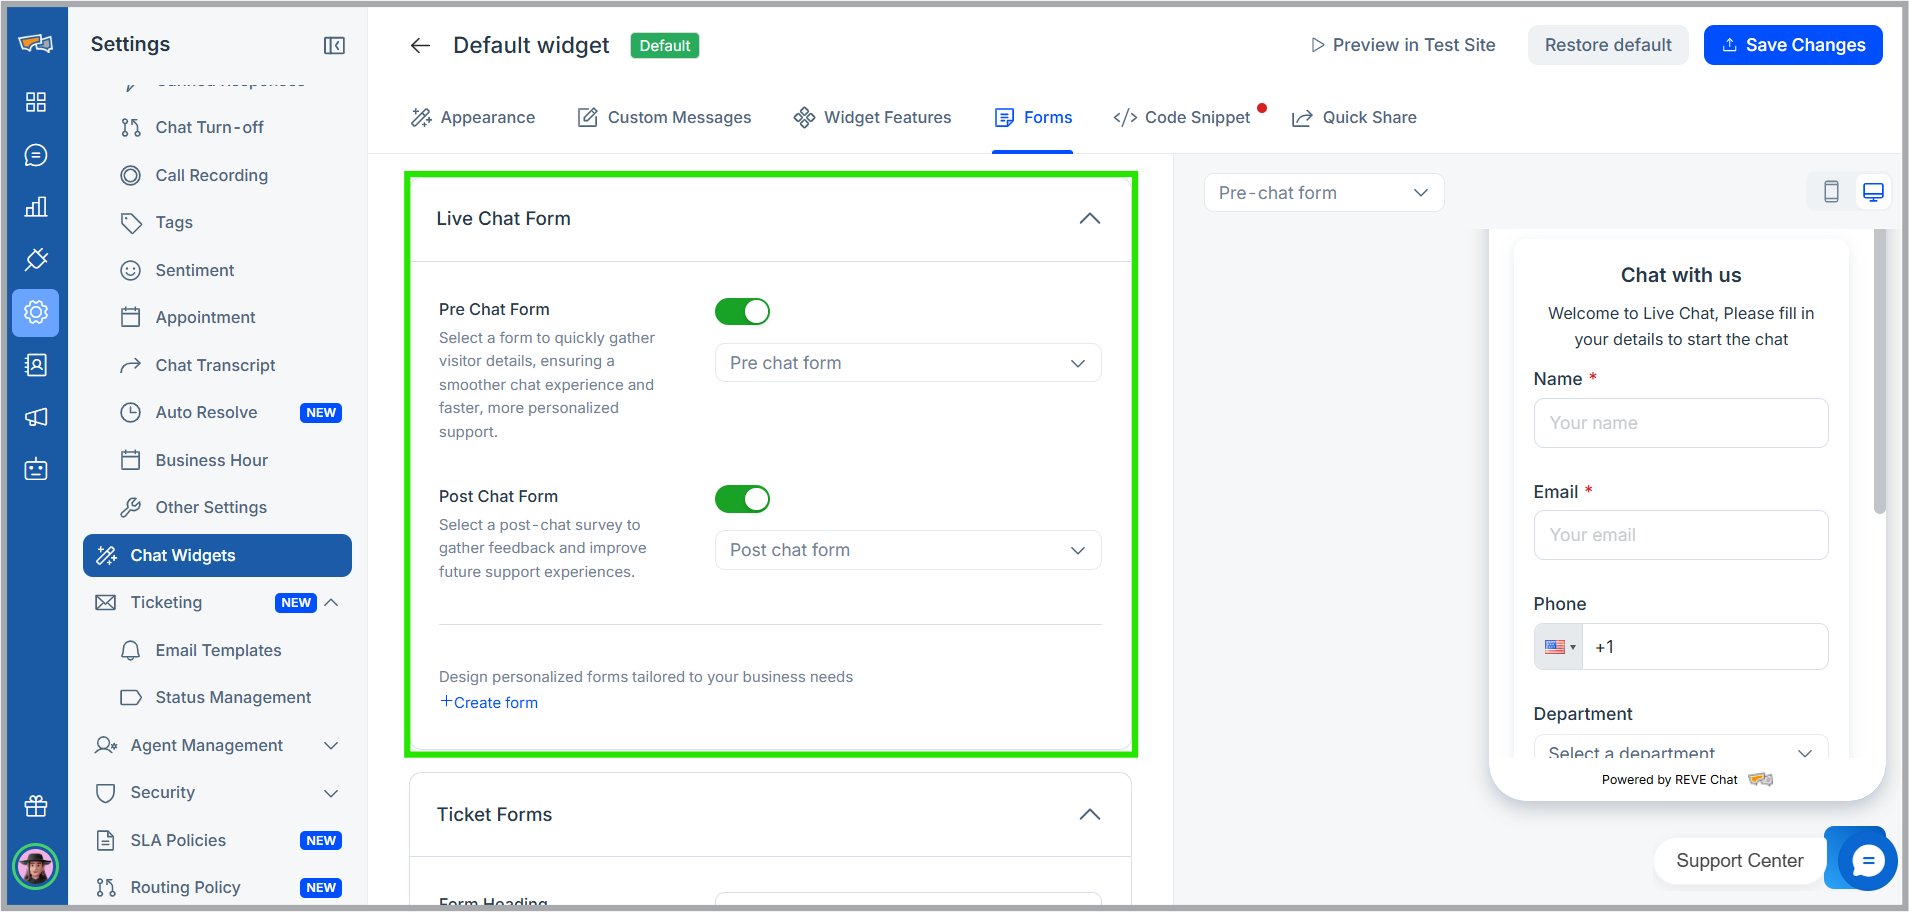Open the dashboard grid icon in left rail
1909x912 pixels.
pos(36,102)
